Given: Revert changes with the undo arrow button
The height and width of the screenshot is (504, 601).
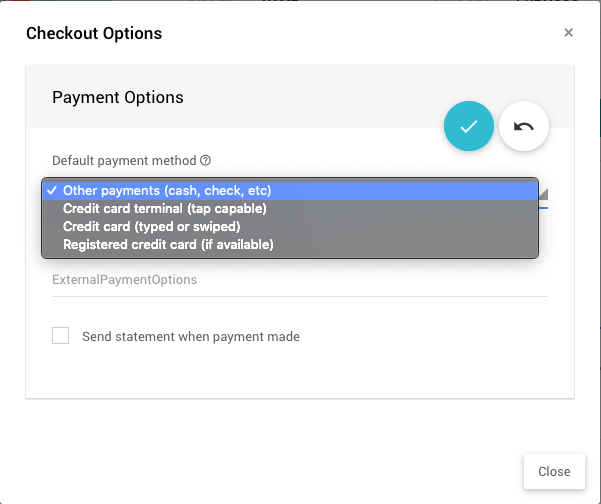Looking at the screenshot, I should 524,127.
